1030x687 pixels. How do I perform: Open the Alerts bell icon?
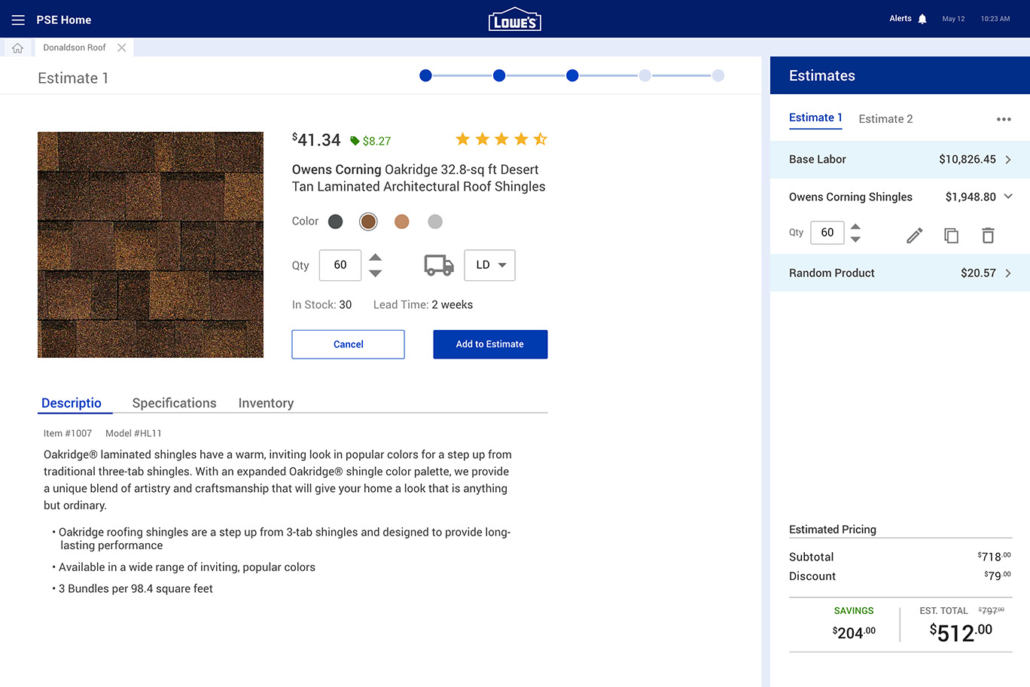tap(922, 19)
